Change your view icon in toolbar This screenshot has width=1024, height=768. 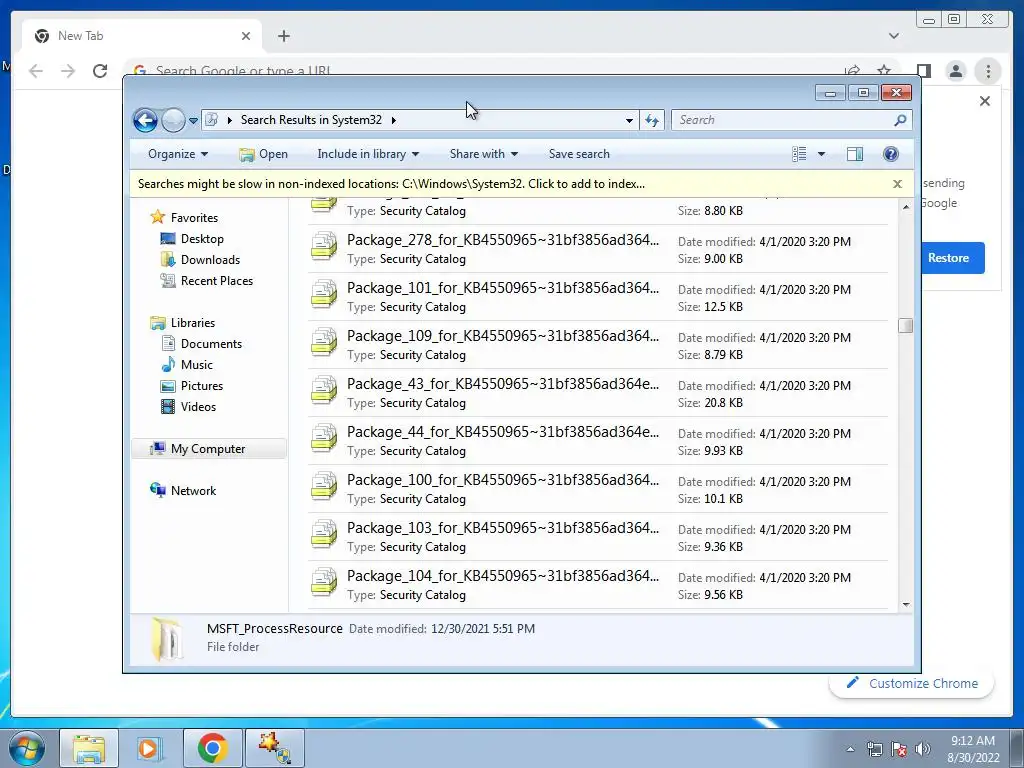(799, 154)
